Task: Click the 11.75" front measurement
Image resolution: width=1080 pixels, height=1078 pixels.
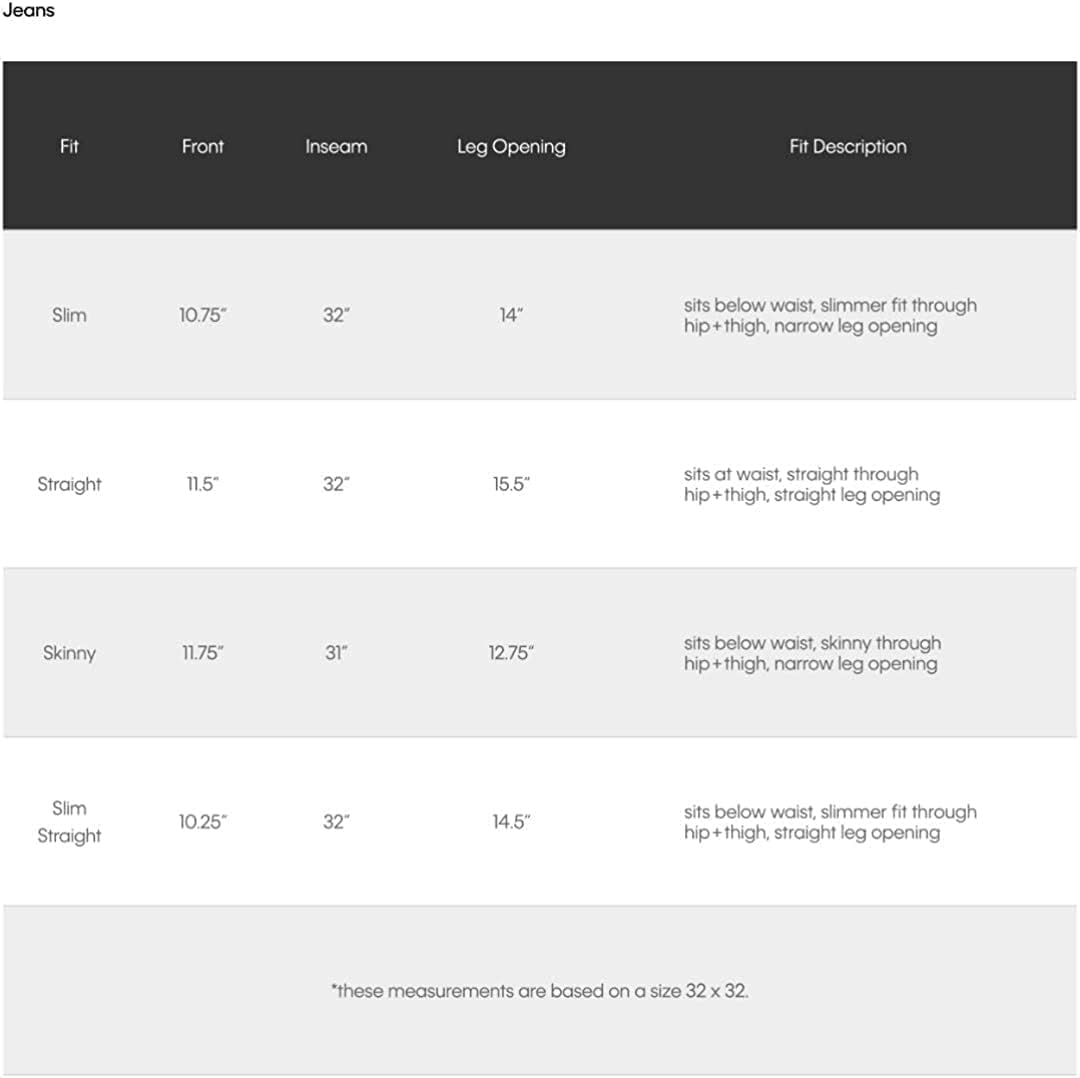Action: pos(203,653)
